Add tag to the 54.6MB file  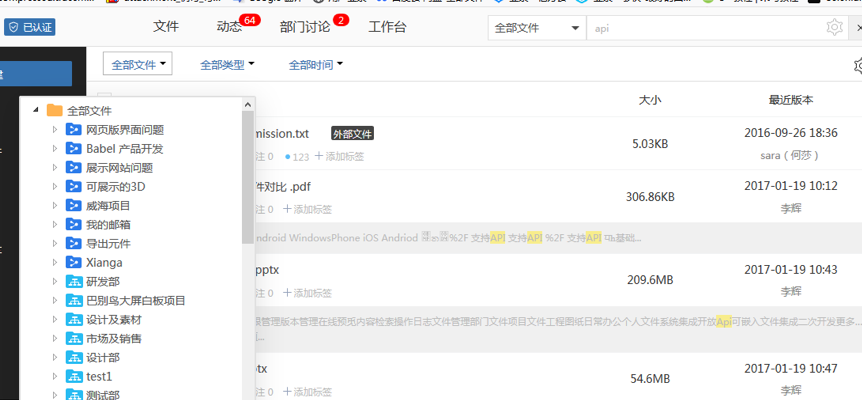[307, 392]
